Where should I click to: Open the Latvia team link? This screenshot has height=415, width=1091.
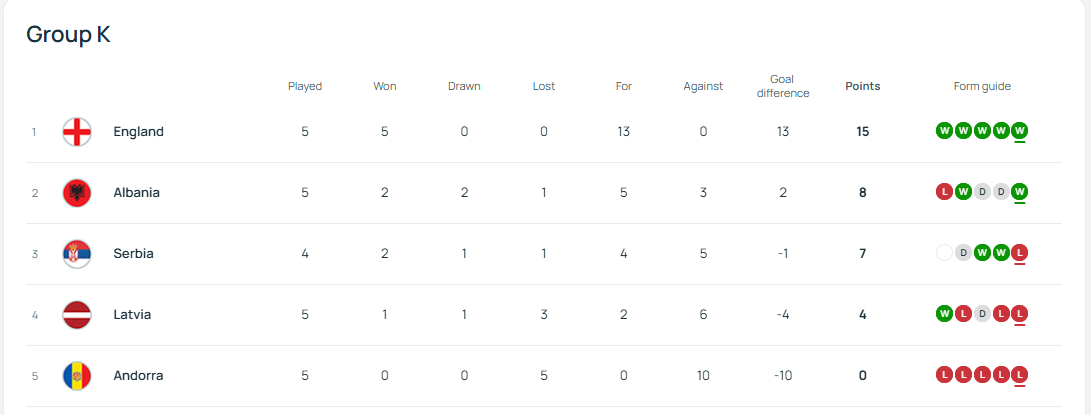coord(132,315)
